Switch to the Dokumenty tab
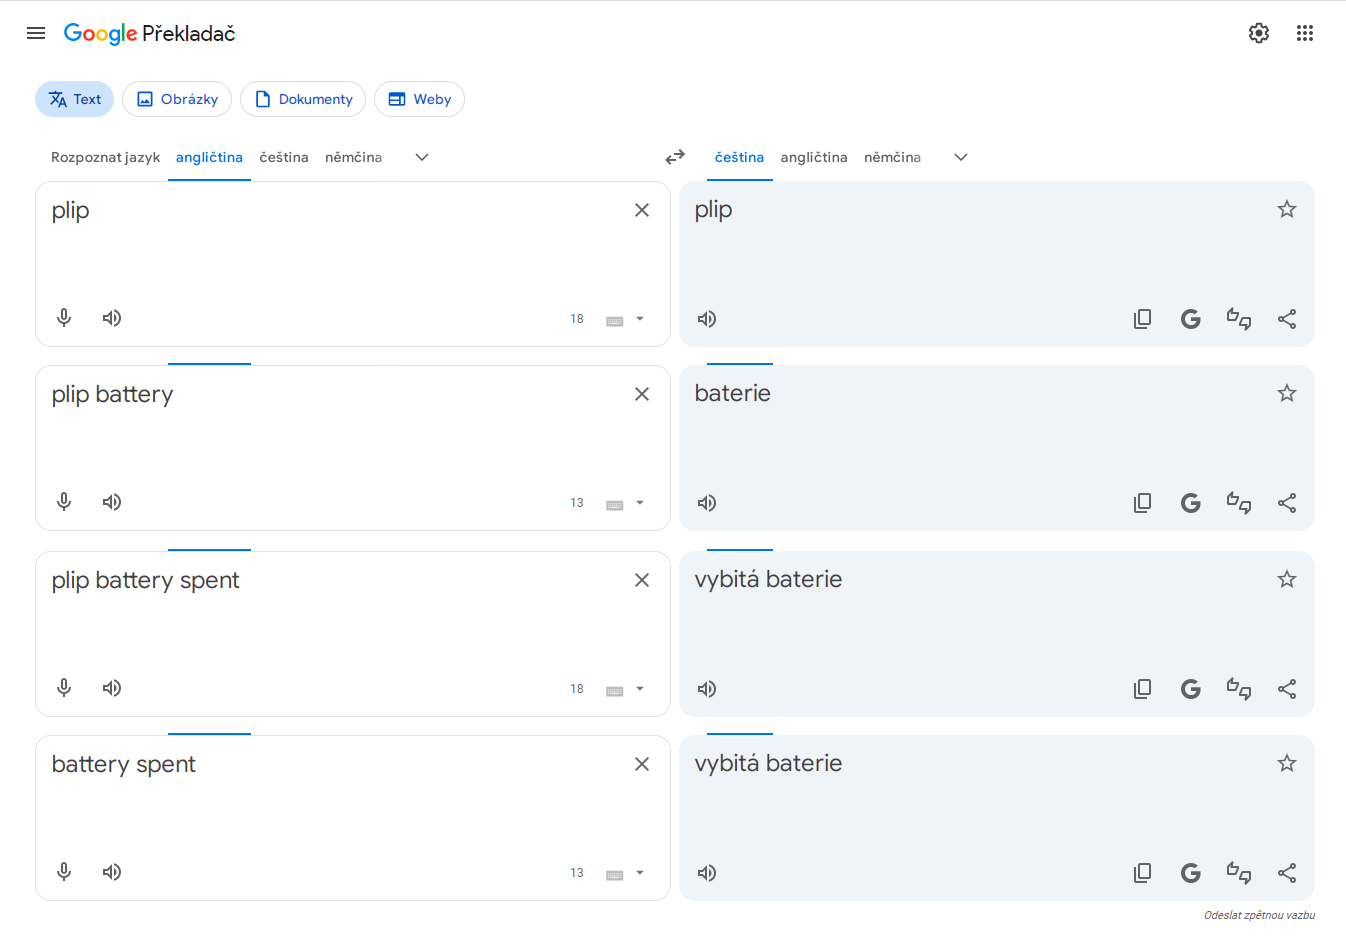 (x=303, y=99)
